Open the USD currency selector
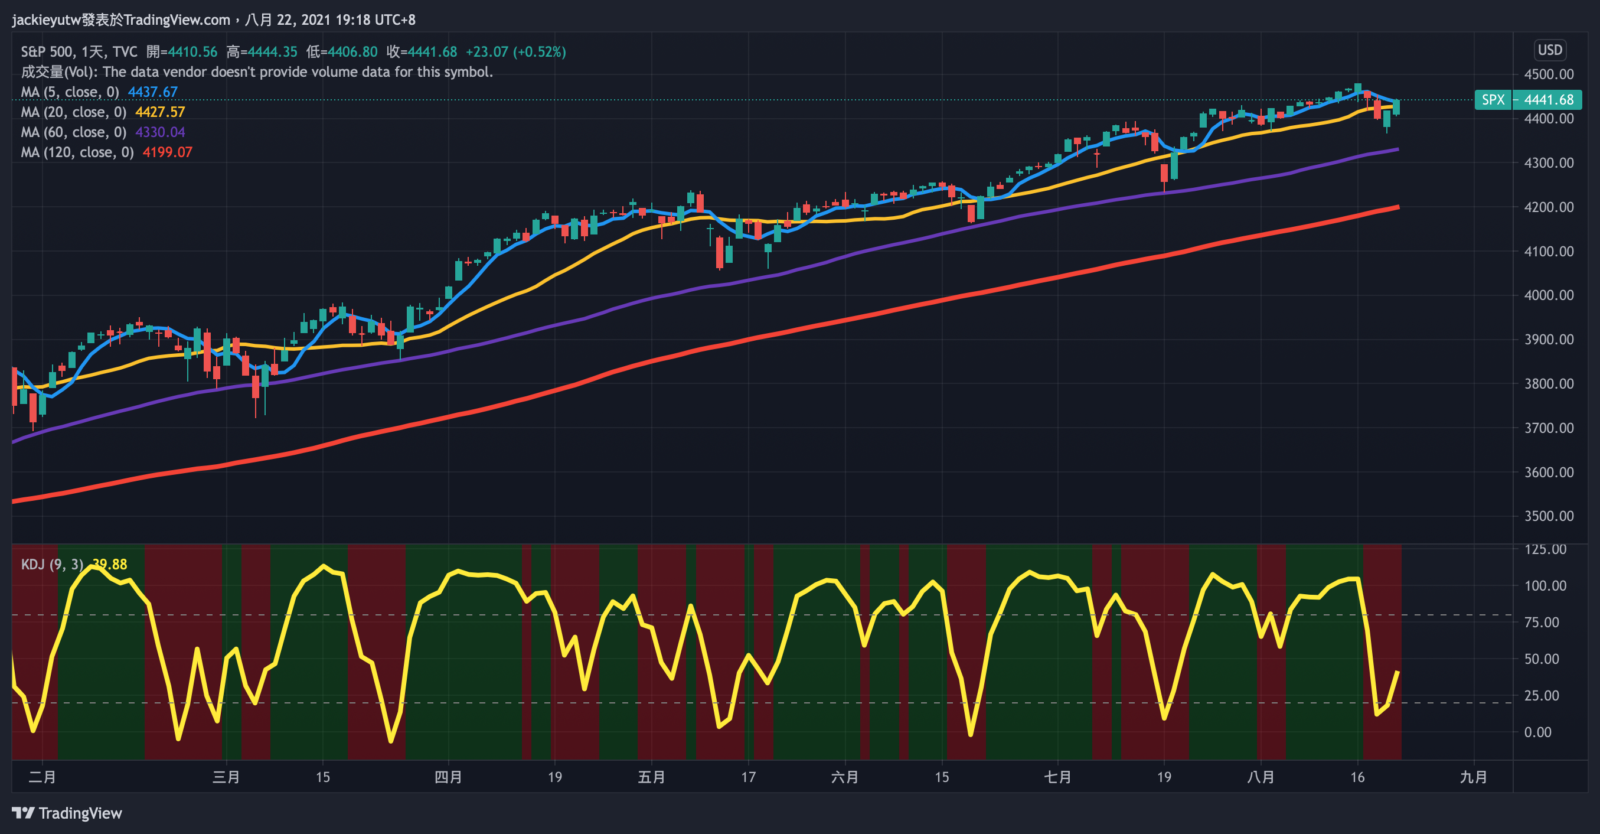This screenshot has height=834, width=1600. [x=1549, y=50]
